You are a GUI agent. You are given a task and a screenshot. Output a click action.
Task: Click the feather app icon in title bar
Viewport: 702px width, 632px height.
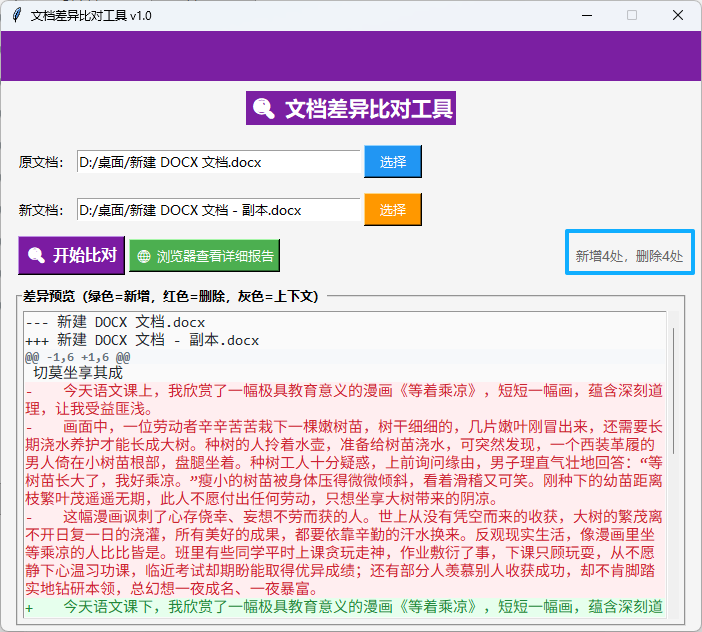(x=17, y=15)
